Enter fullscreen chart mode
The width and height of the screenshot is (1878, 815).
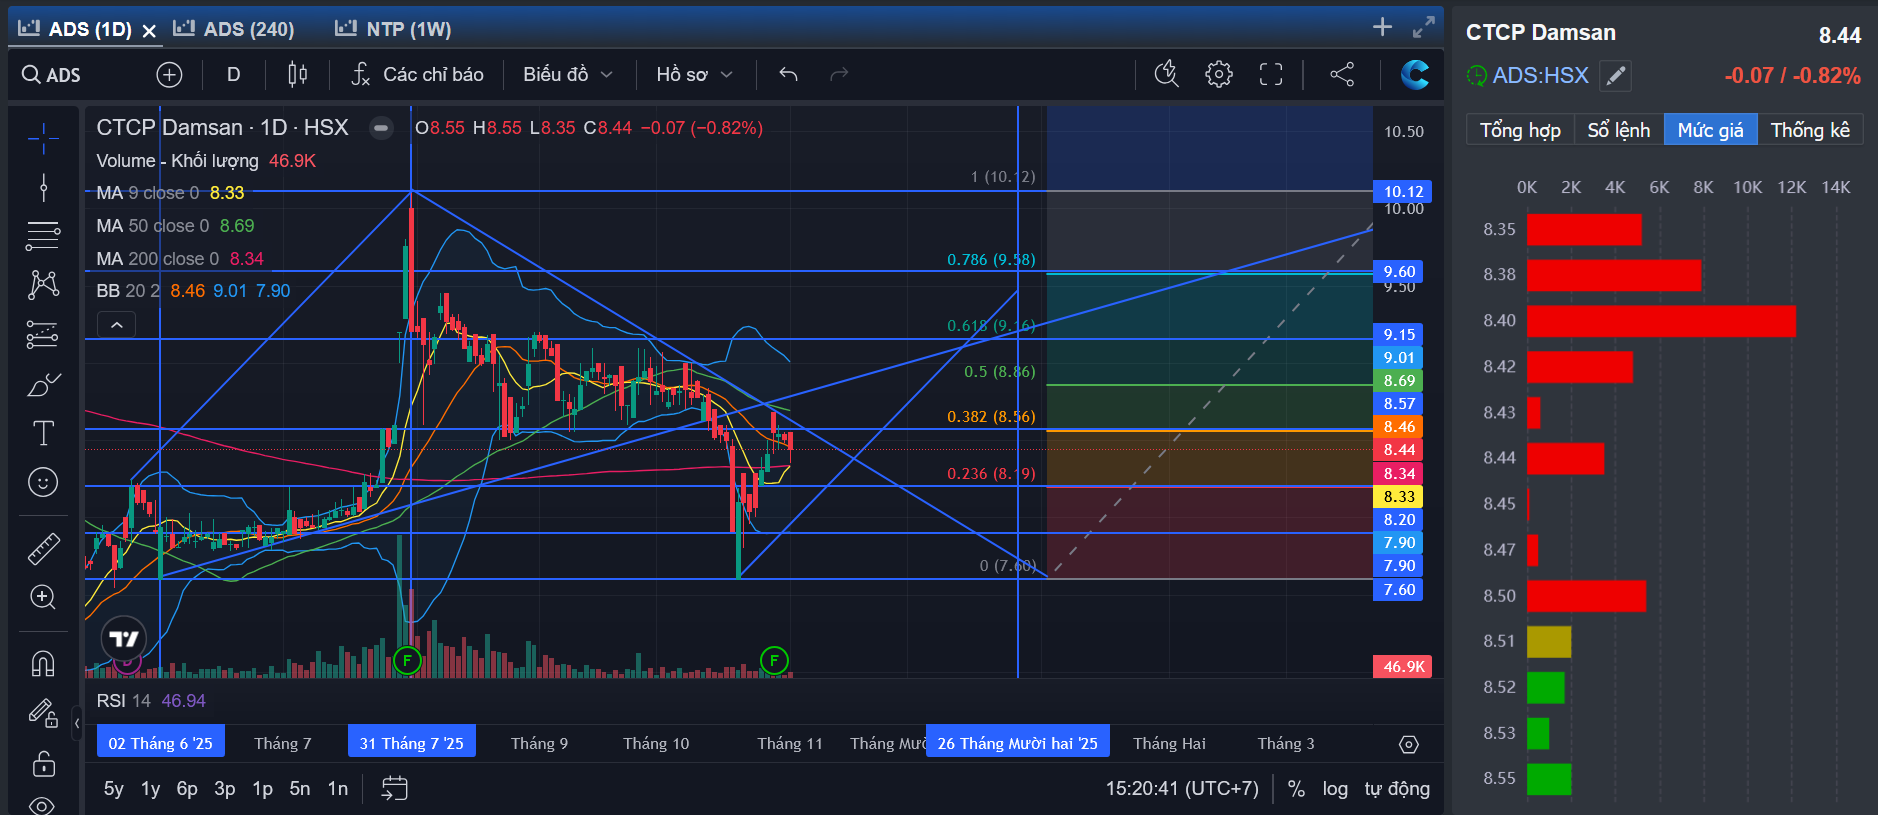tap(1271, 74)
